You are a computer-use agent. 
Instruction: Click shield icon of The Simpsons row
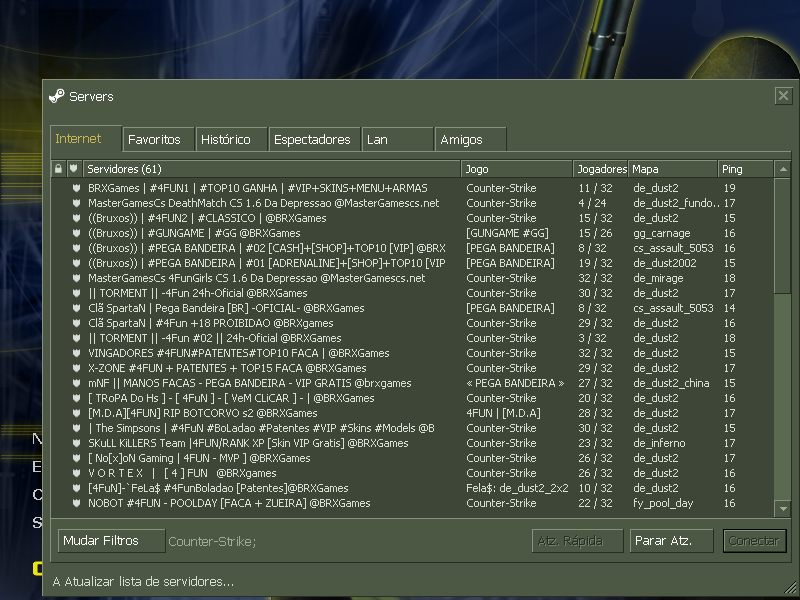(x=77, y=428)
